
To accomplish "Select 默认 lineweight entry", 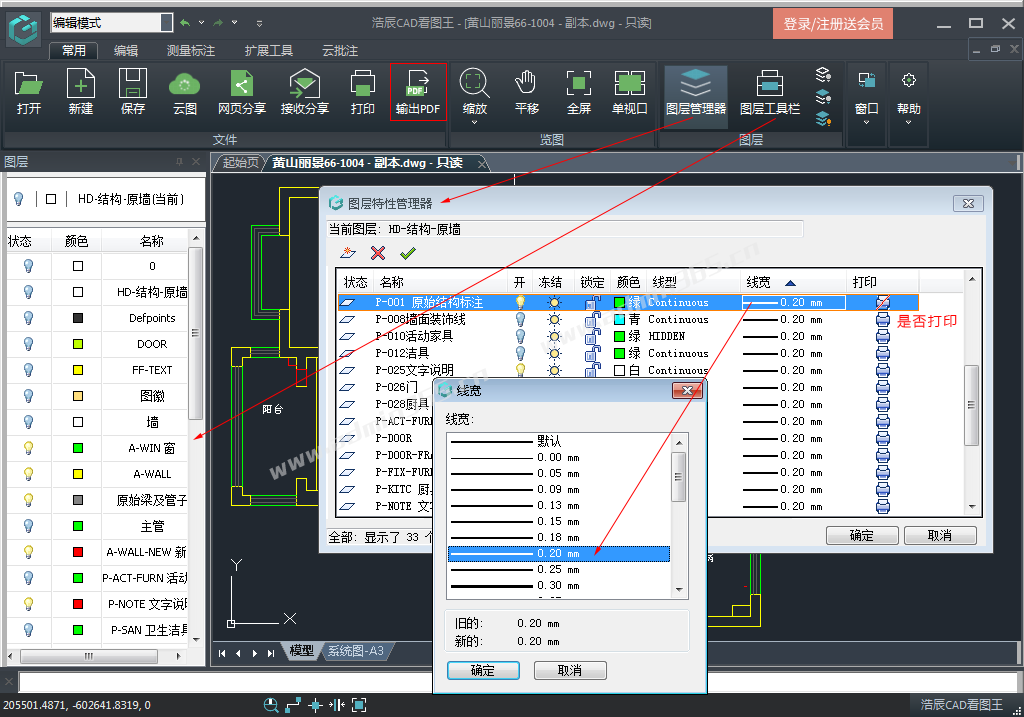I will click(x=558, y=441).
